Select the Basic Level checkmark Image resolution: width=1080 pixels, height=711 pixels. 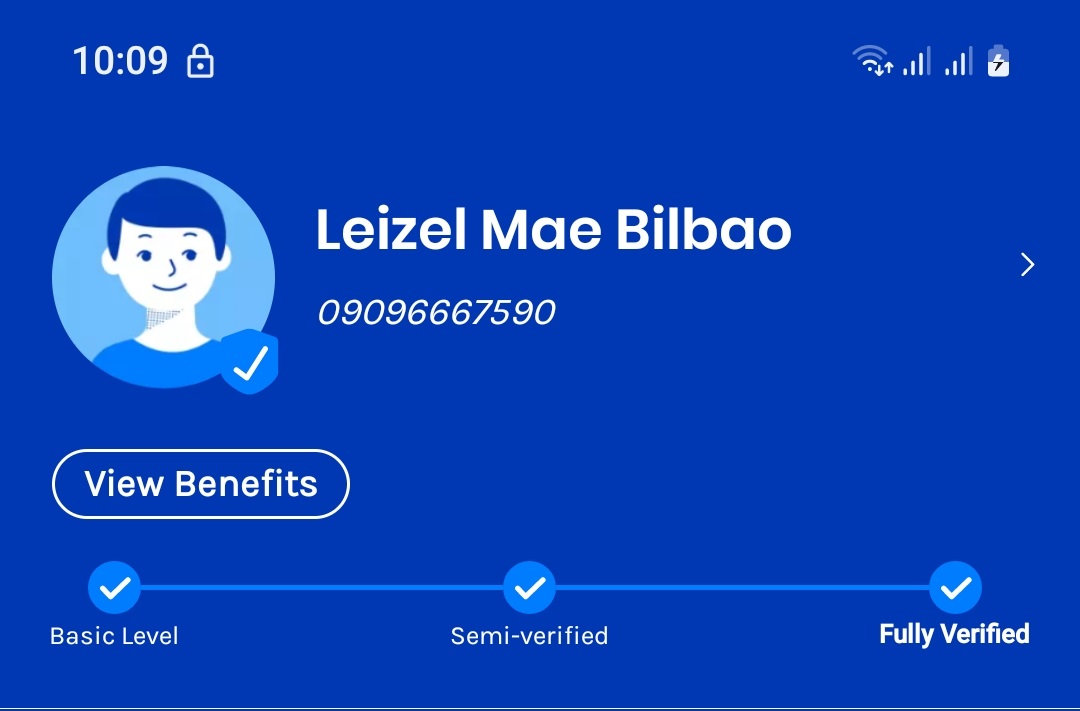[114, 588]
